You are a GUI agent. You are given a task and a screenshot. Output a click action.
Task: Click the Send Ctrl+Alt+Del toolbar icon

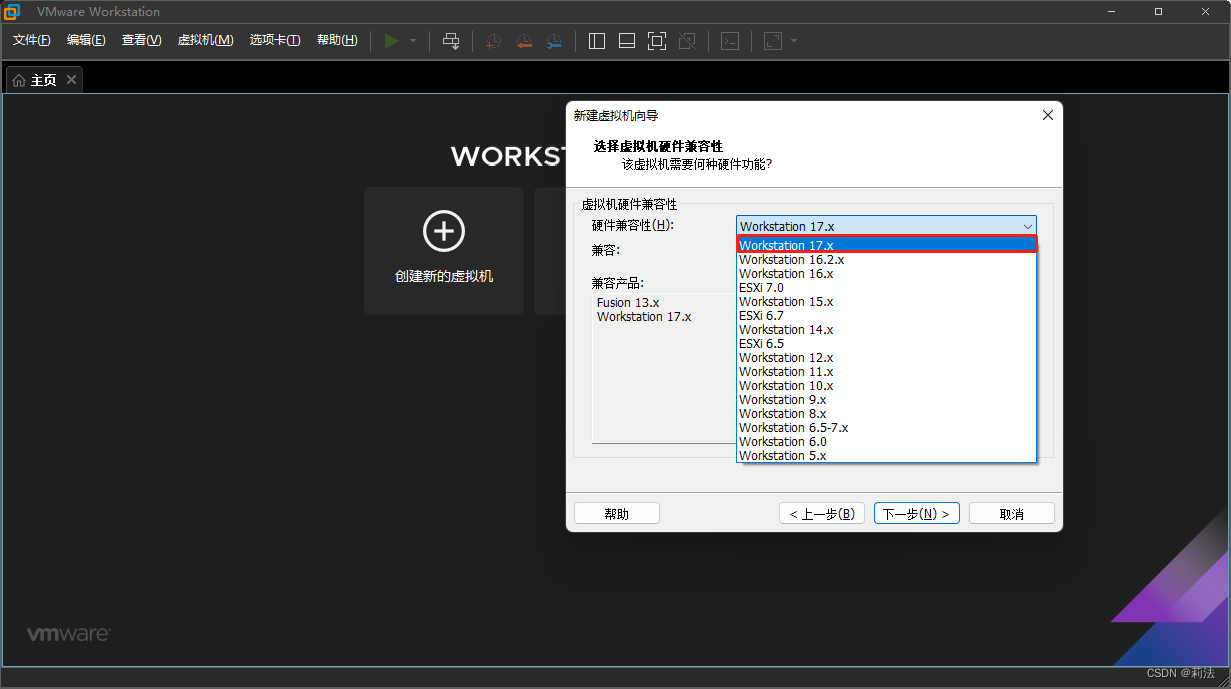(x=451, y=41)
